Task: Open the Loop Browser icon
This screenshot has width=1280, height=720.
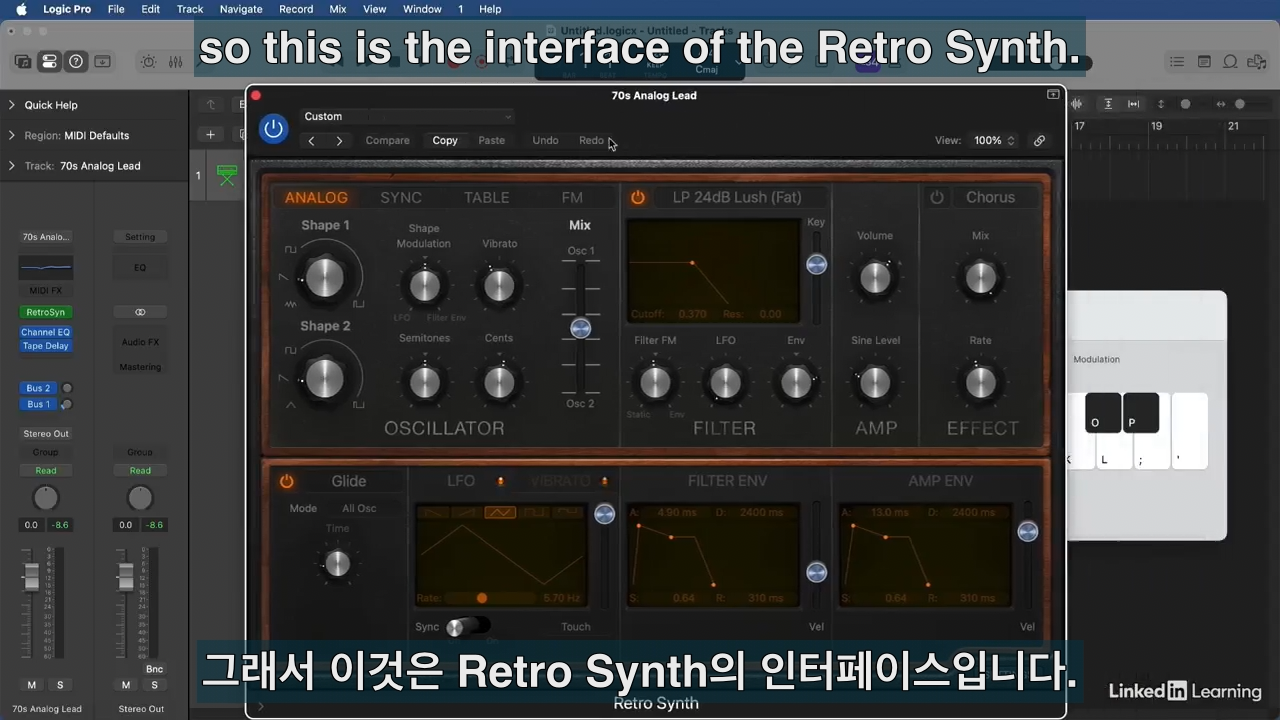Action: coord(1230,62)
